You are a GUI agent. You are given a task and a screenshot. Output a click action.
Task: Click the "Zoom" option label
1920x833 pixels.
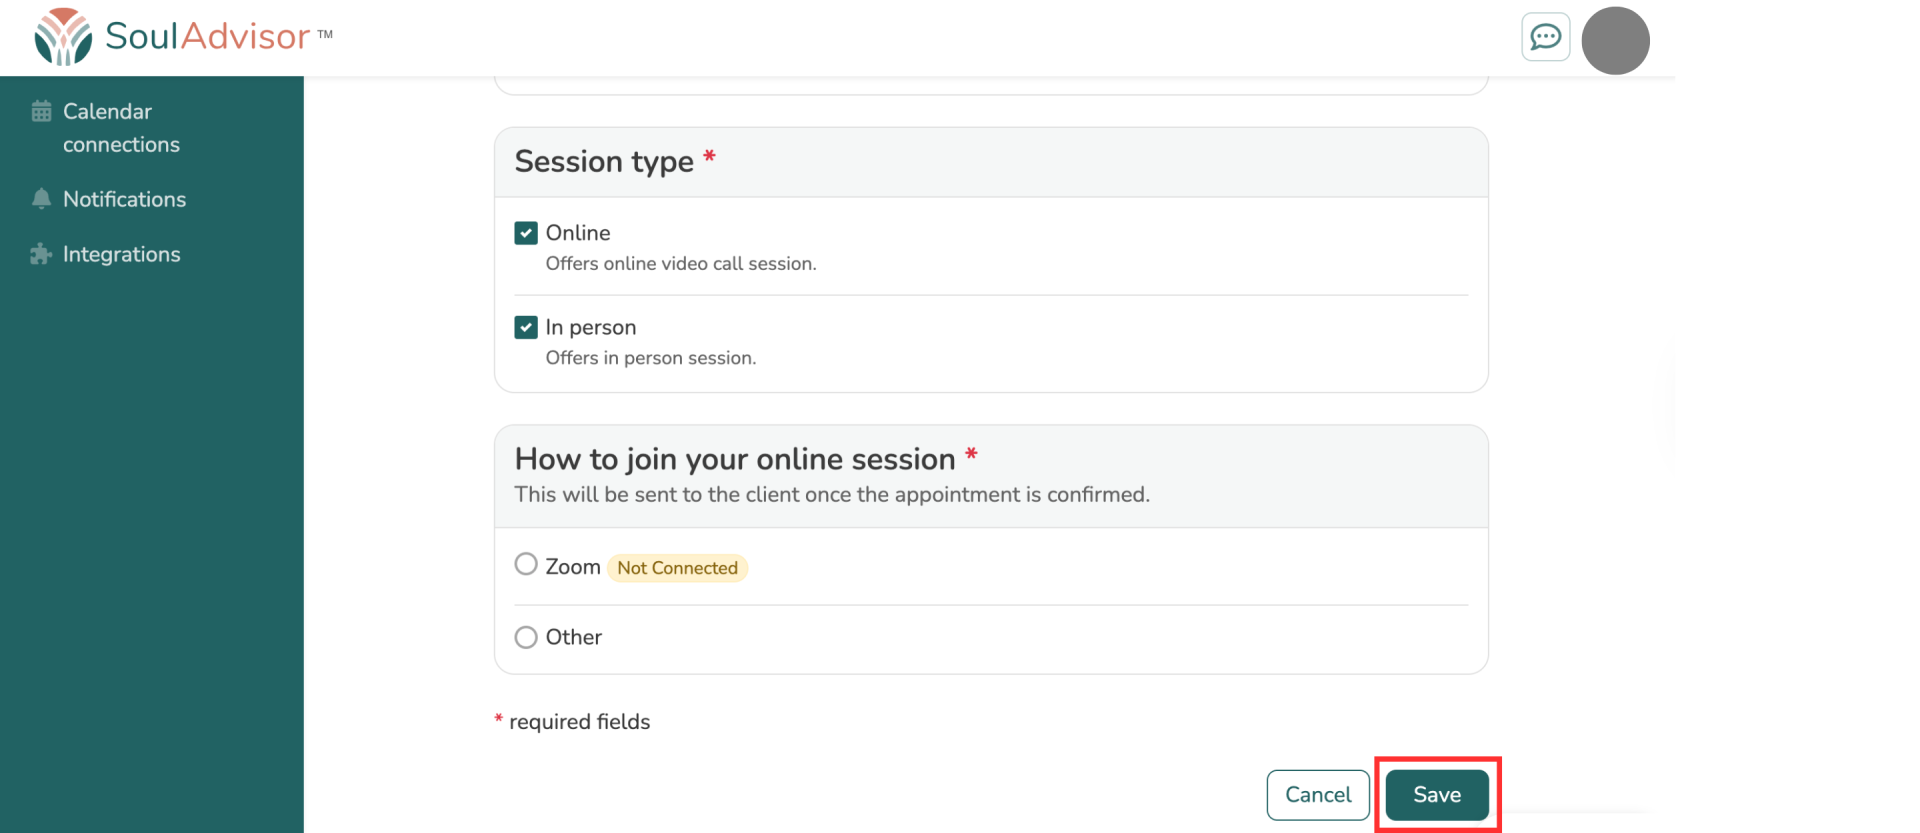point(572,567)
